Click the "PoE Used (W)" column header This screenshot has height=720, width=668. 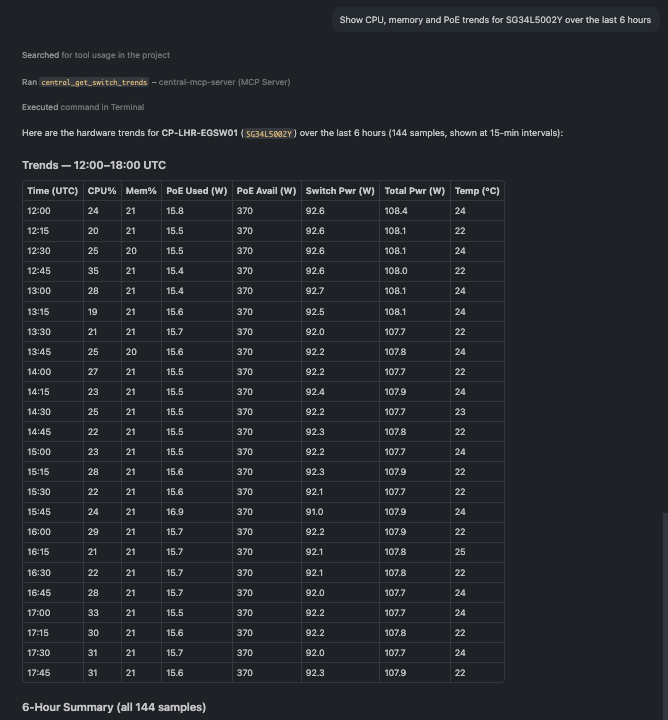click(196, 191)
